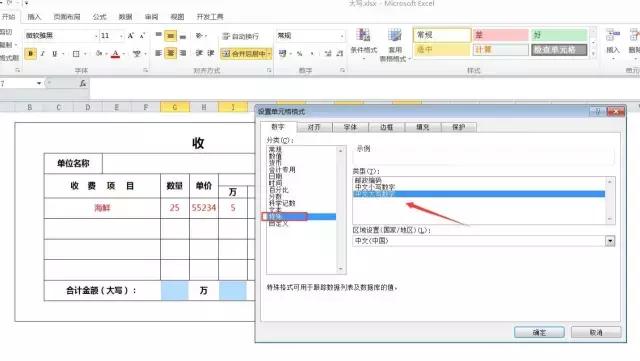Expand the 区域设置 中文(中国) combo box

click(610, 241)
